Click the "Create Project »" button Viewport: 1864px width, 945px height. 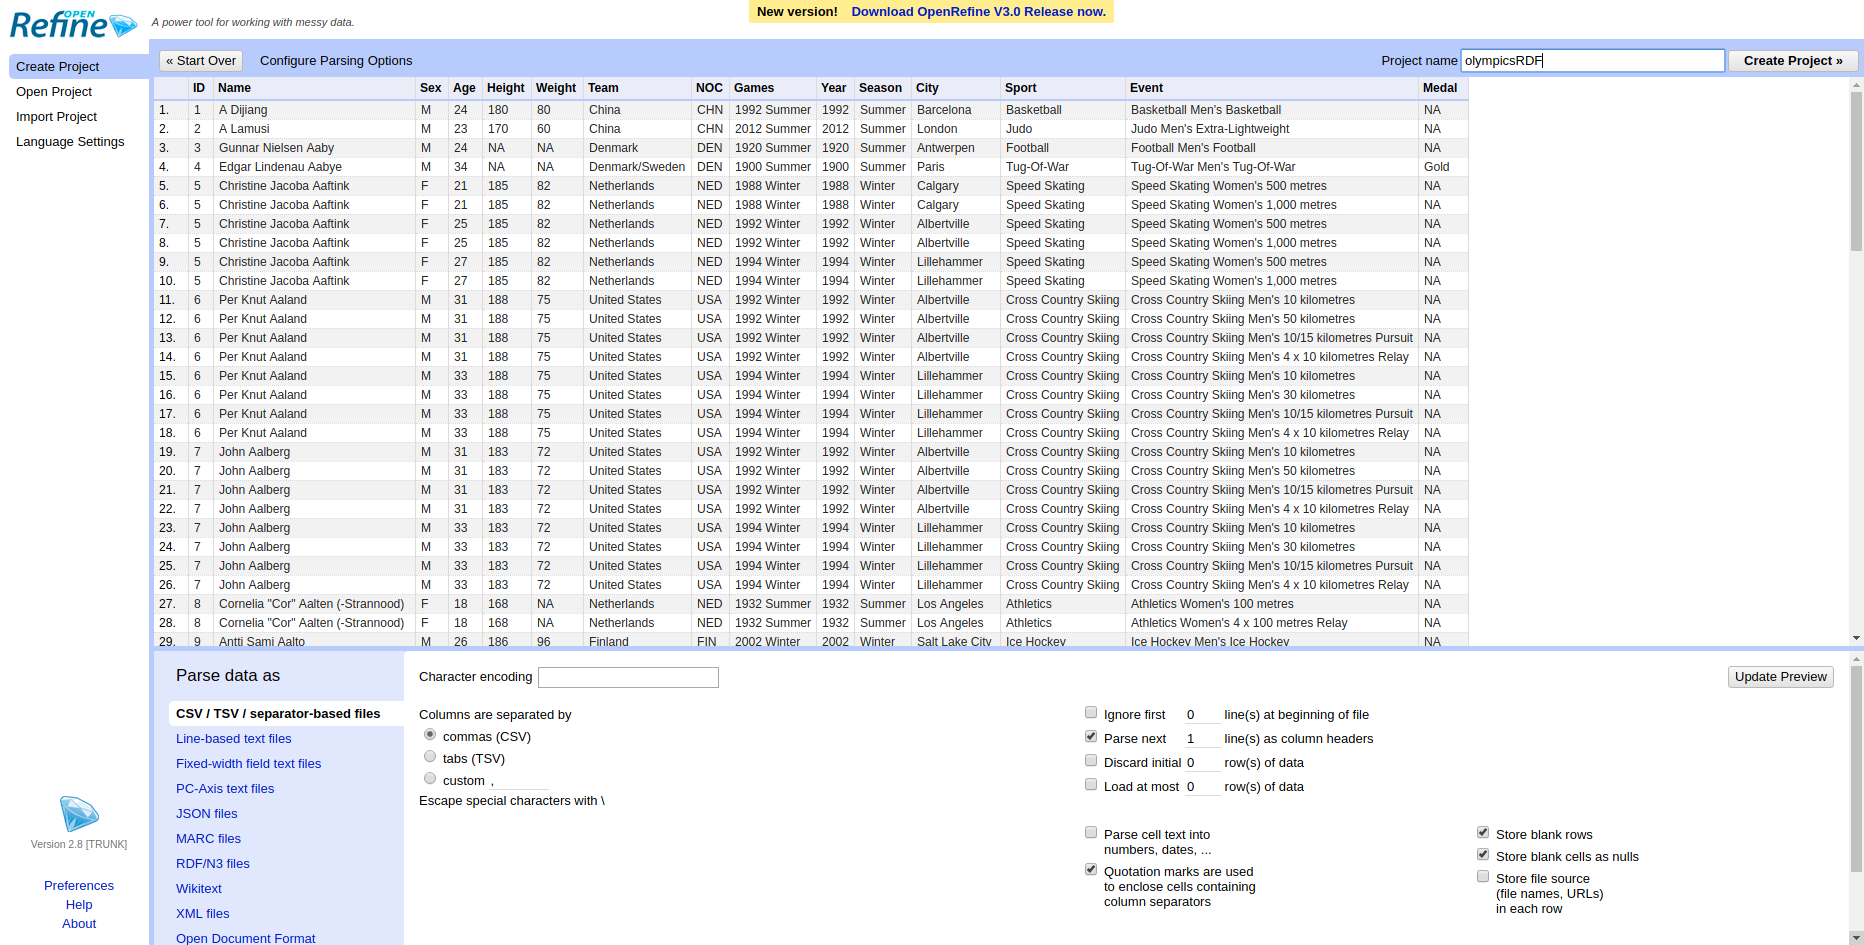point(1792,60)
